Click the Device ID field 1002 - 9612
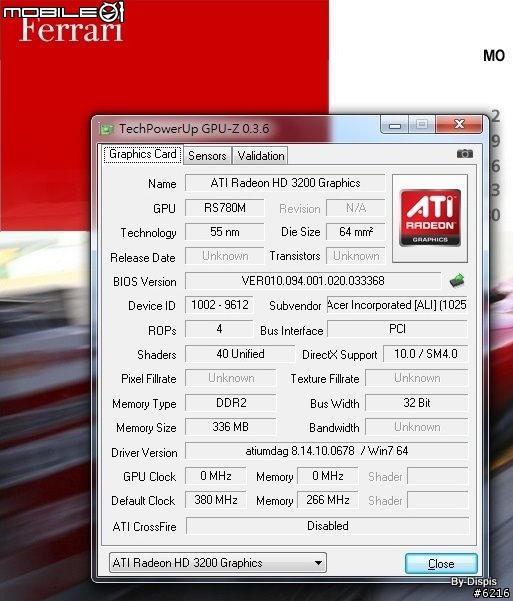This screenshot has width=513, height=601. (219, 305)
